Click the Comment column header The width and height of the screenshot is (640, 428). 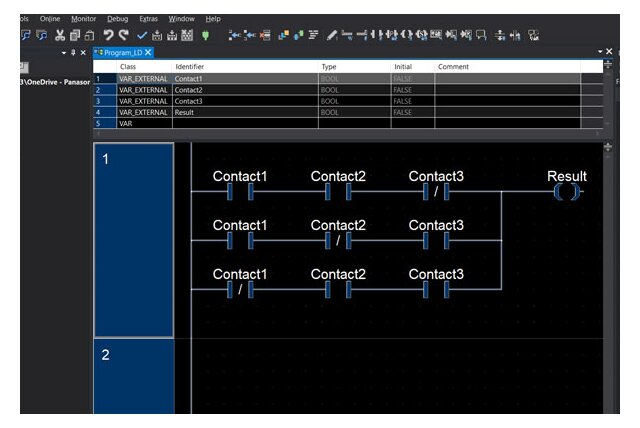click(508, 67)
